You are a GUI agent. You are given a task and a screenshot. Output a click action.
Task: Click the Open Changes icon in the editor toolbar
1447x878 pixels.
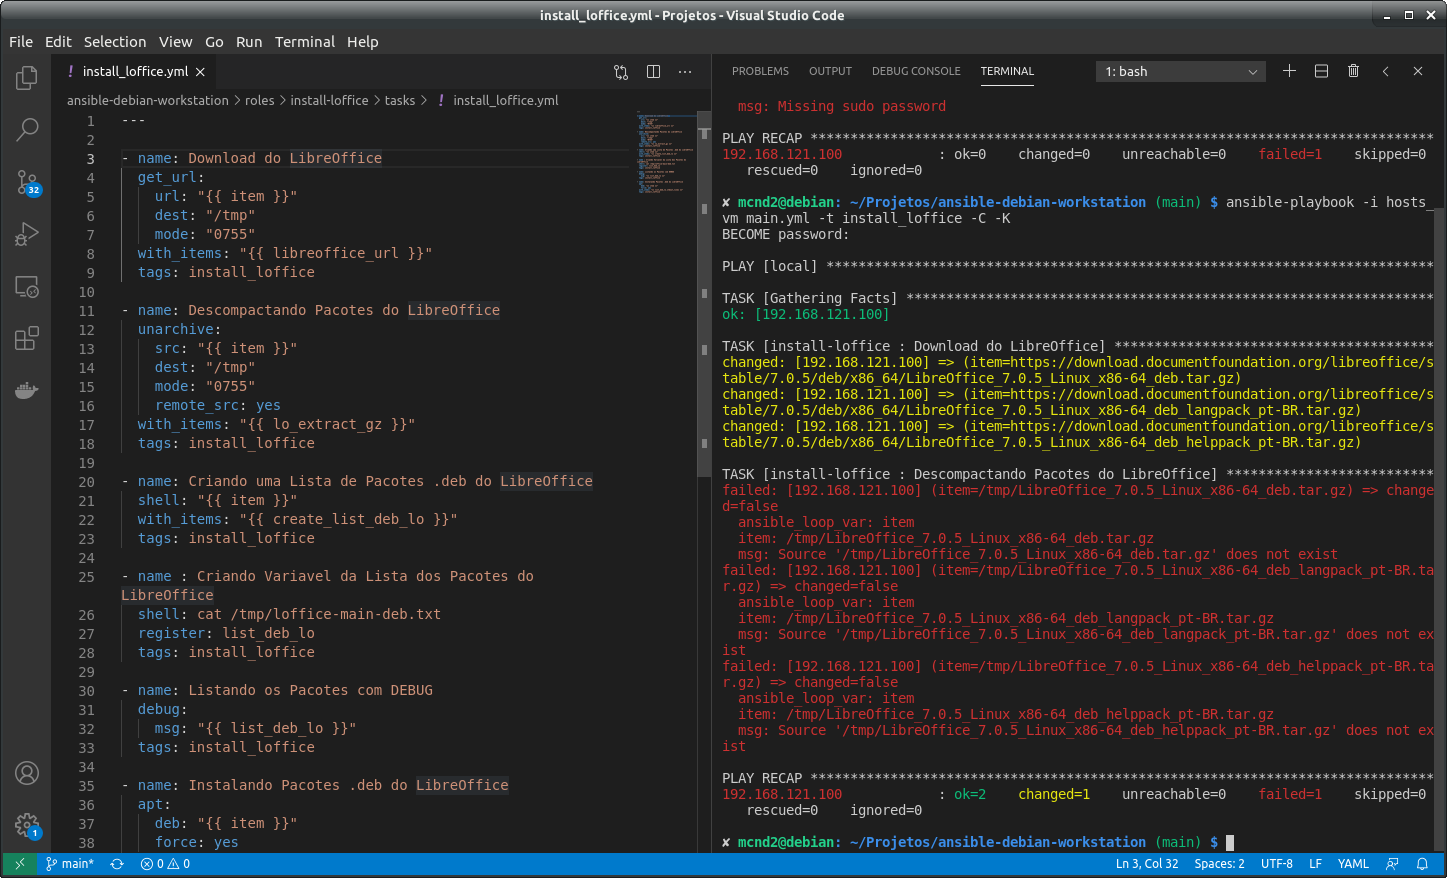point(621,72)
